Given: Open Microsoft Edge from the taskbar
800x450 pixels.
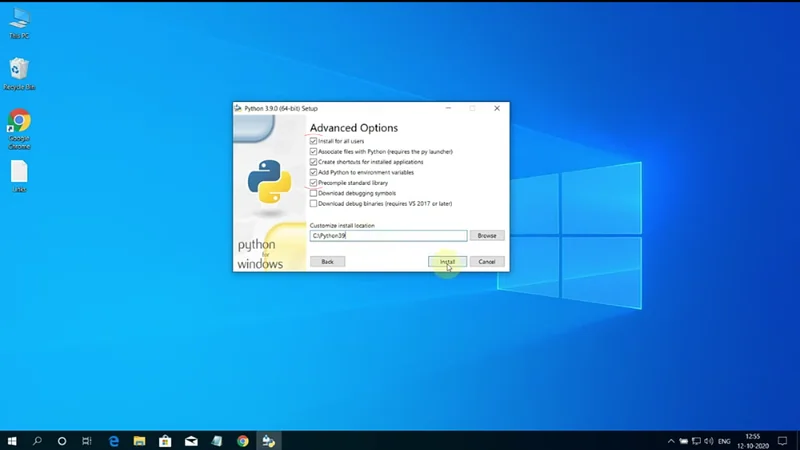Looking at the screenshot, I should tap(114, 440).
